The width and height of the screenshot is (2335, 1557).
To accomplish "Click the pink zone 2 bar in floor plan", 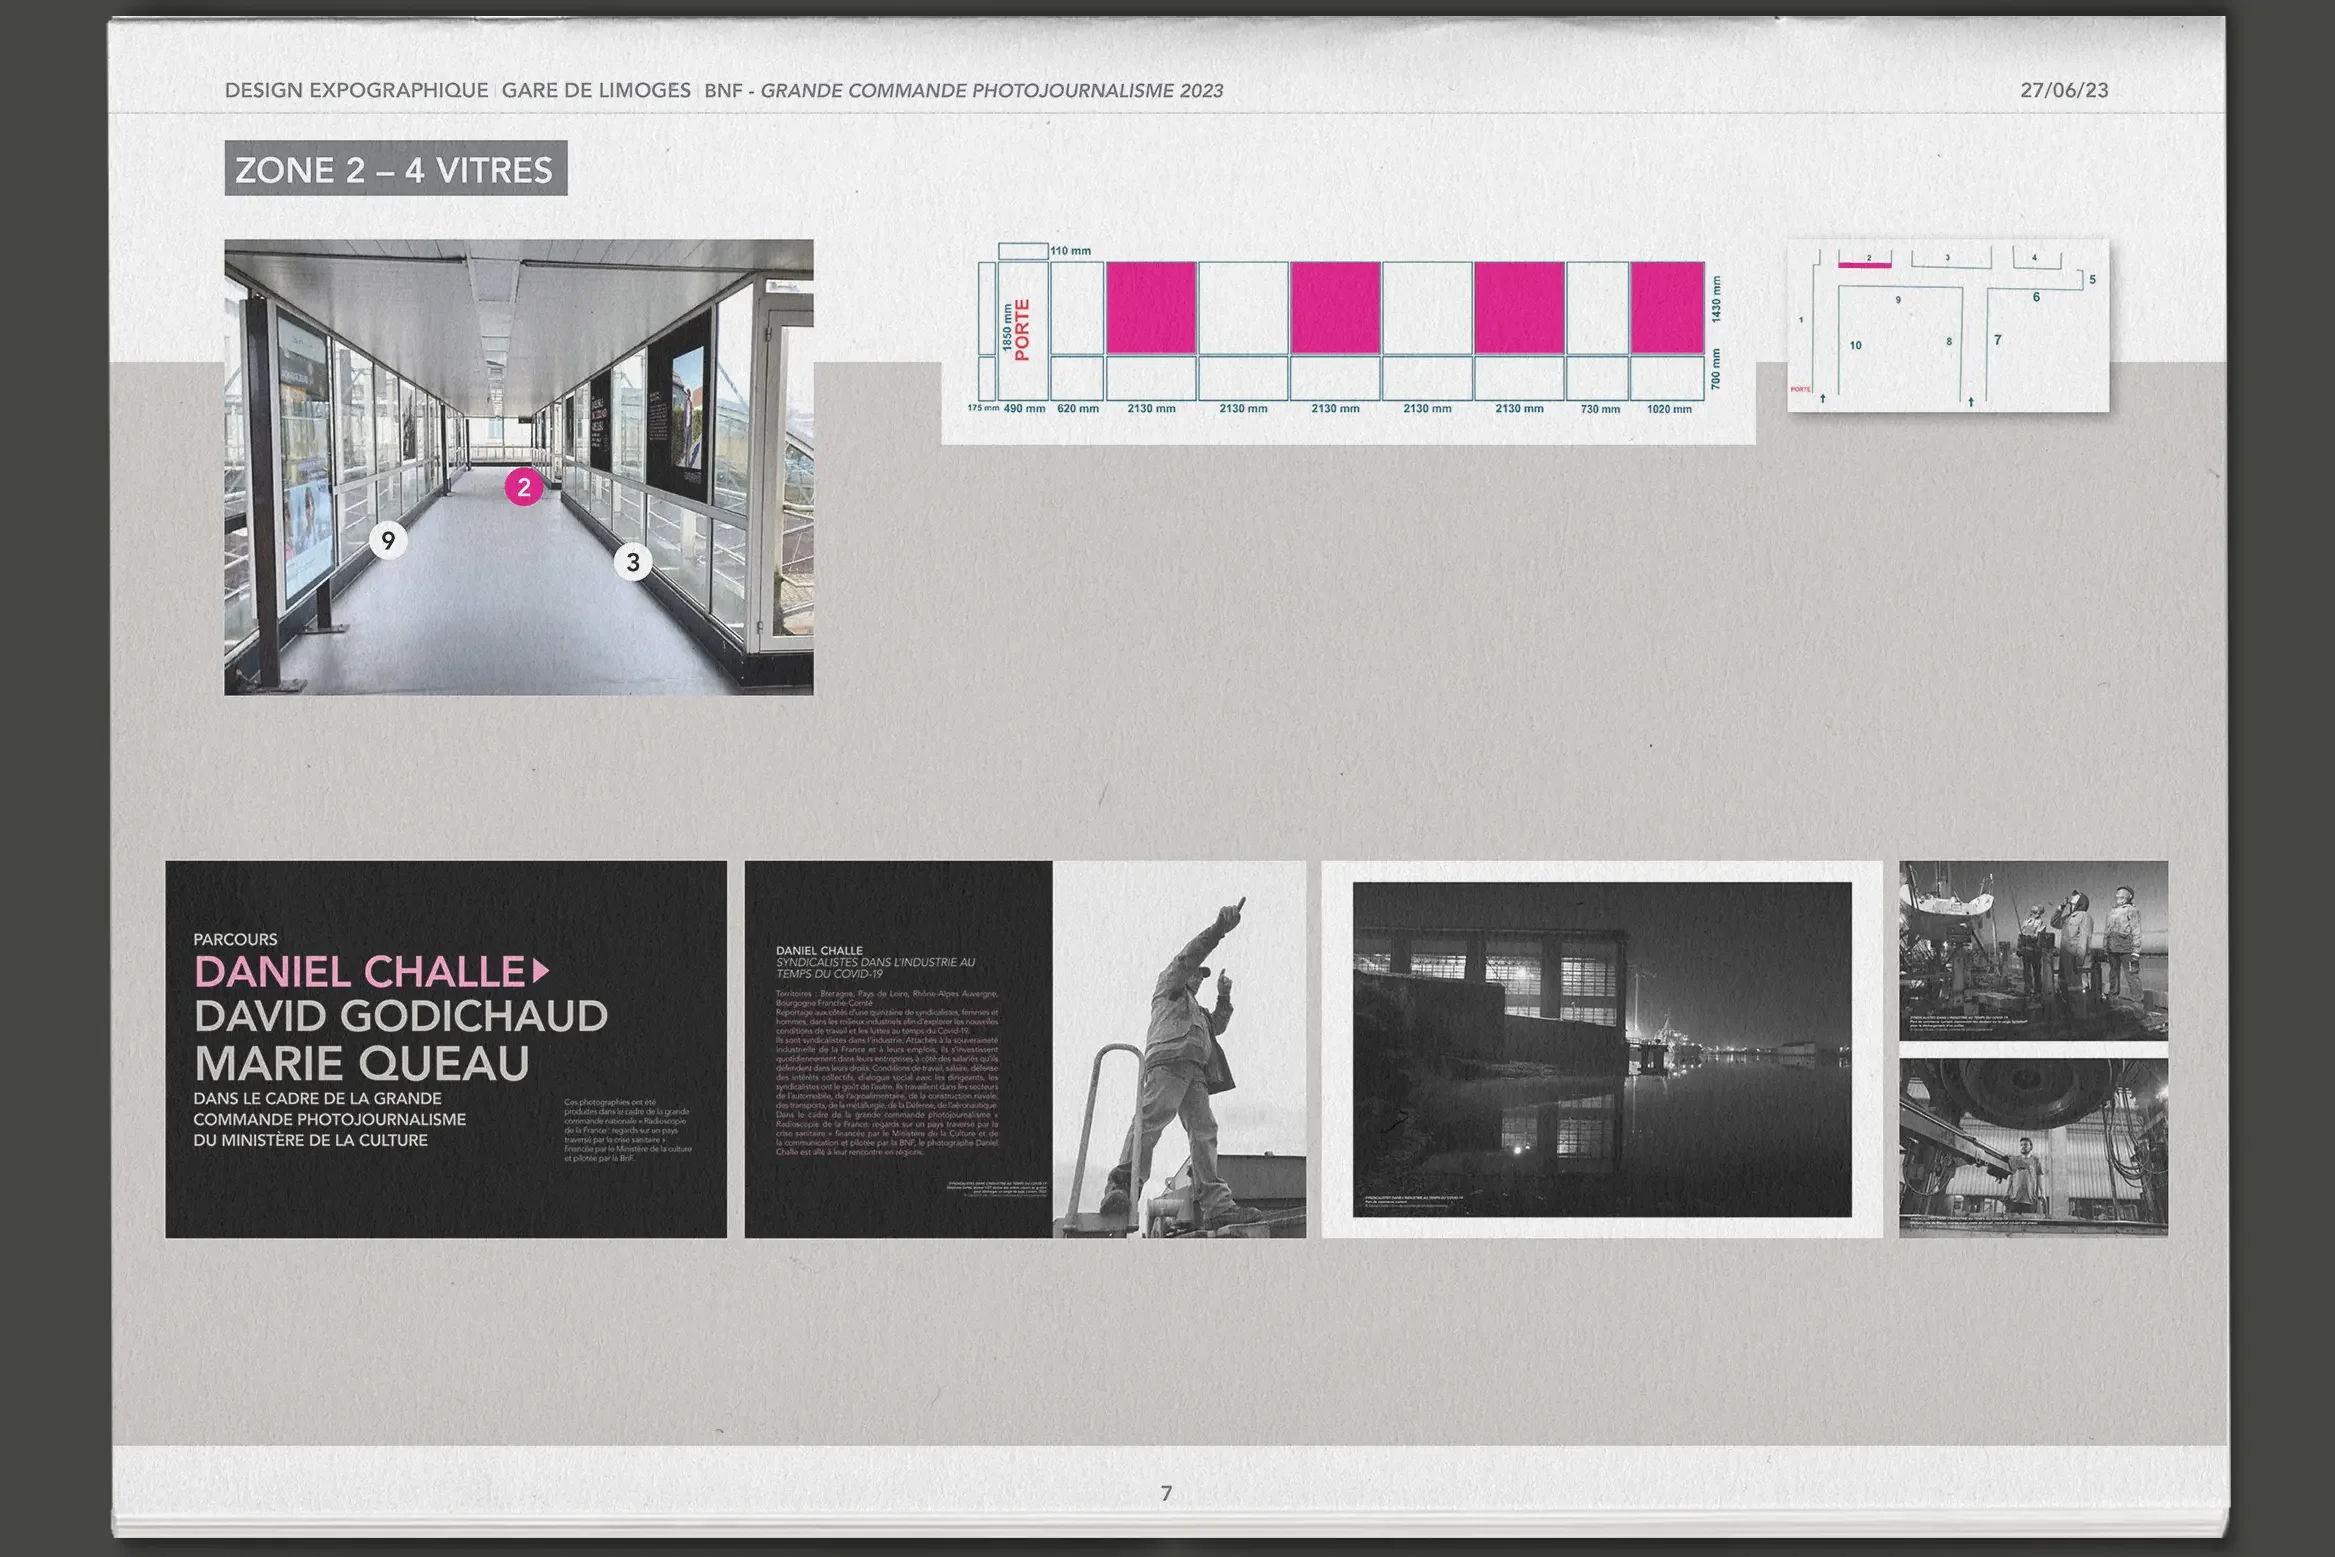I will tap(1864, 265).
